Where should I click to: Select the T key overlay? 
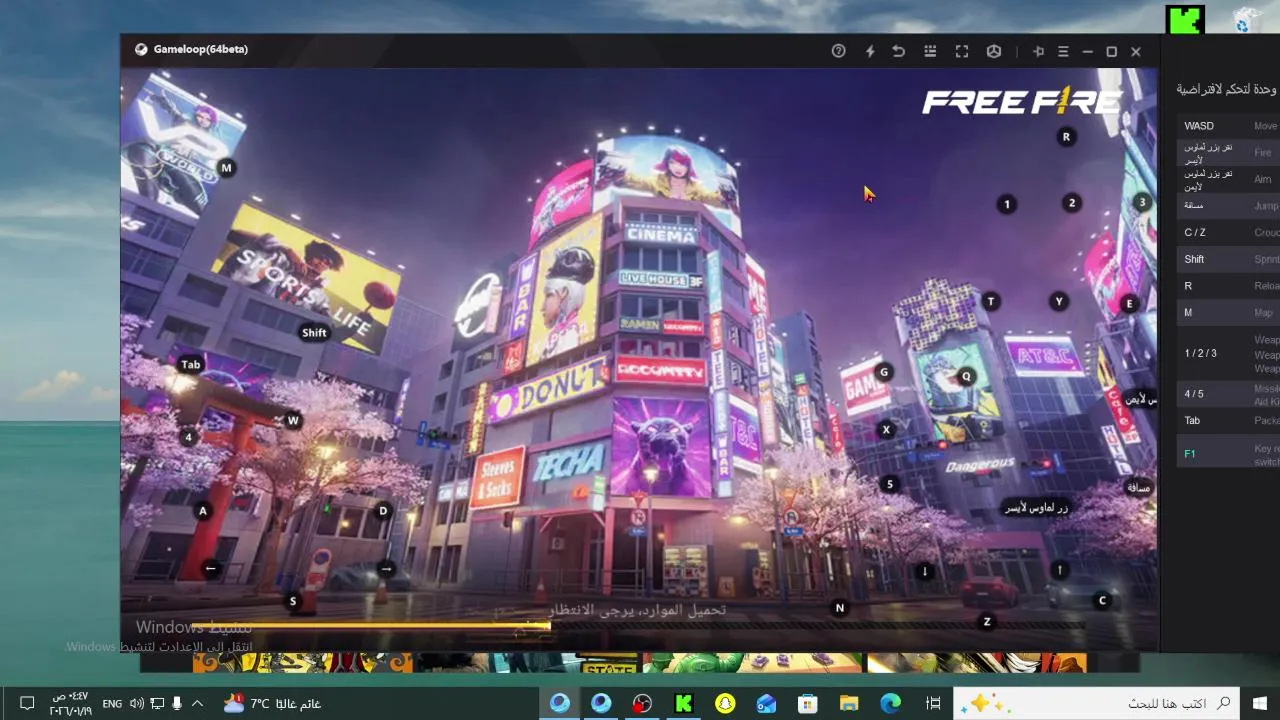pos(991,301)
